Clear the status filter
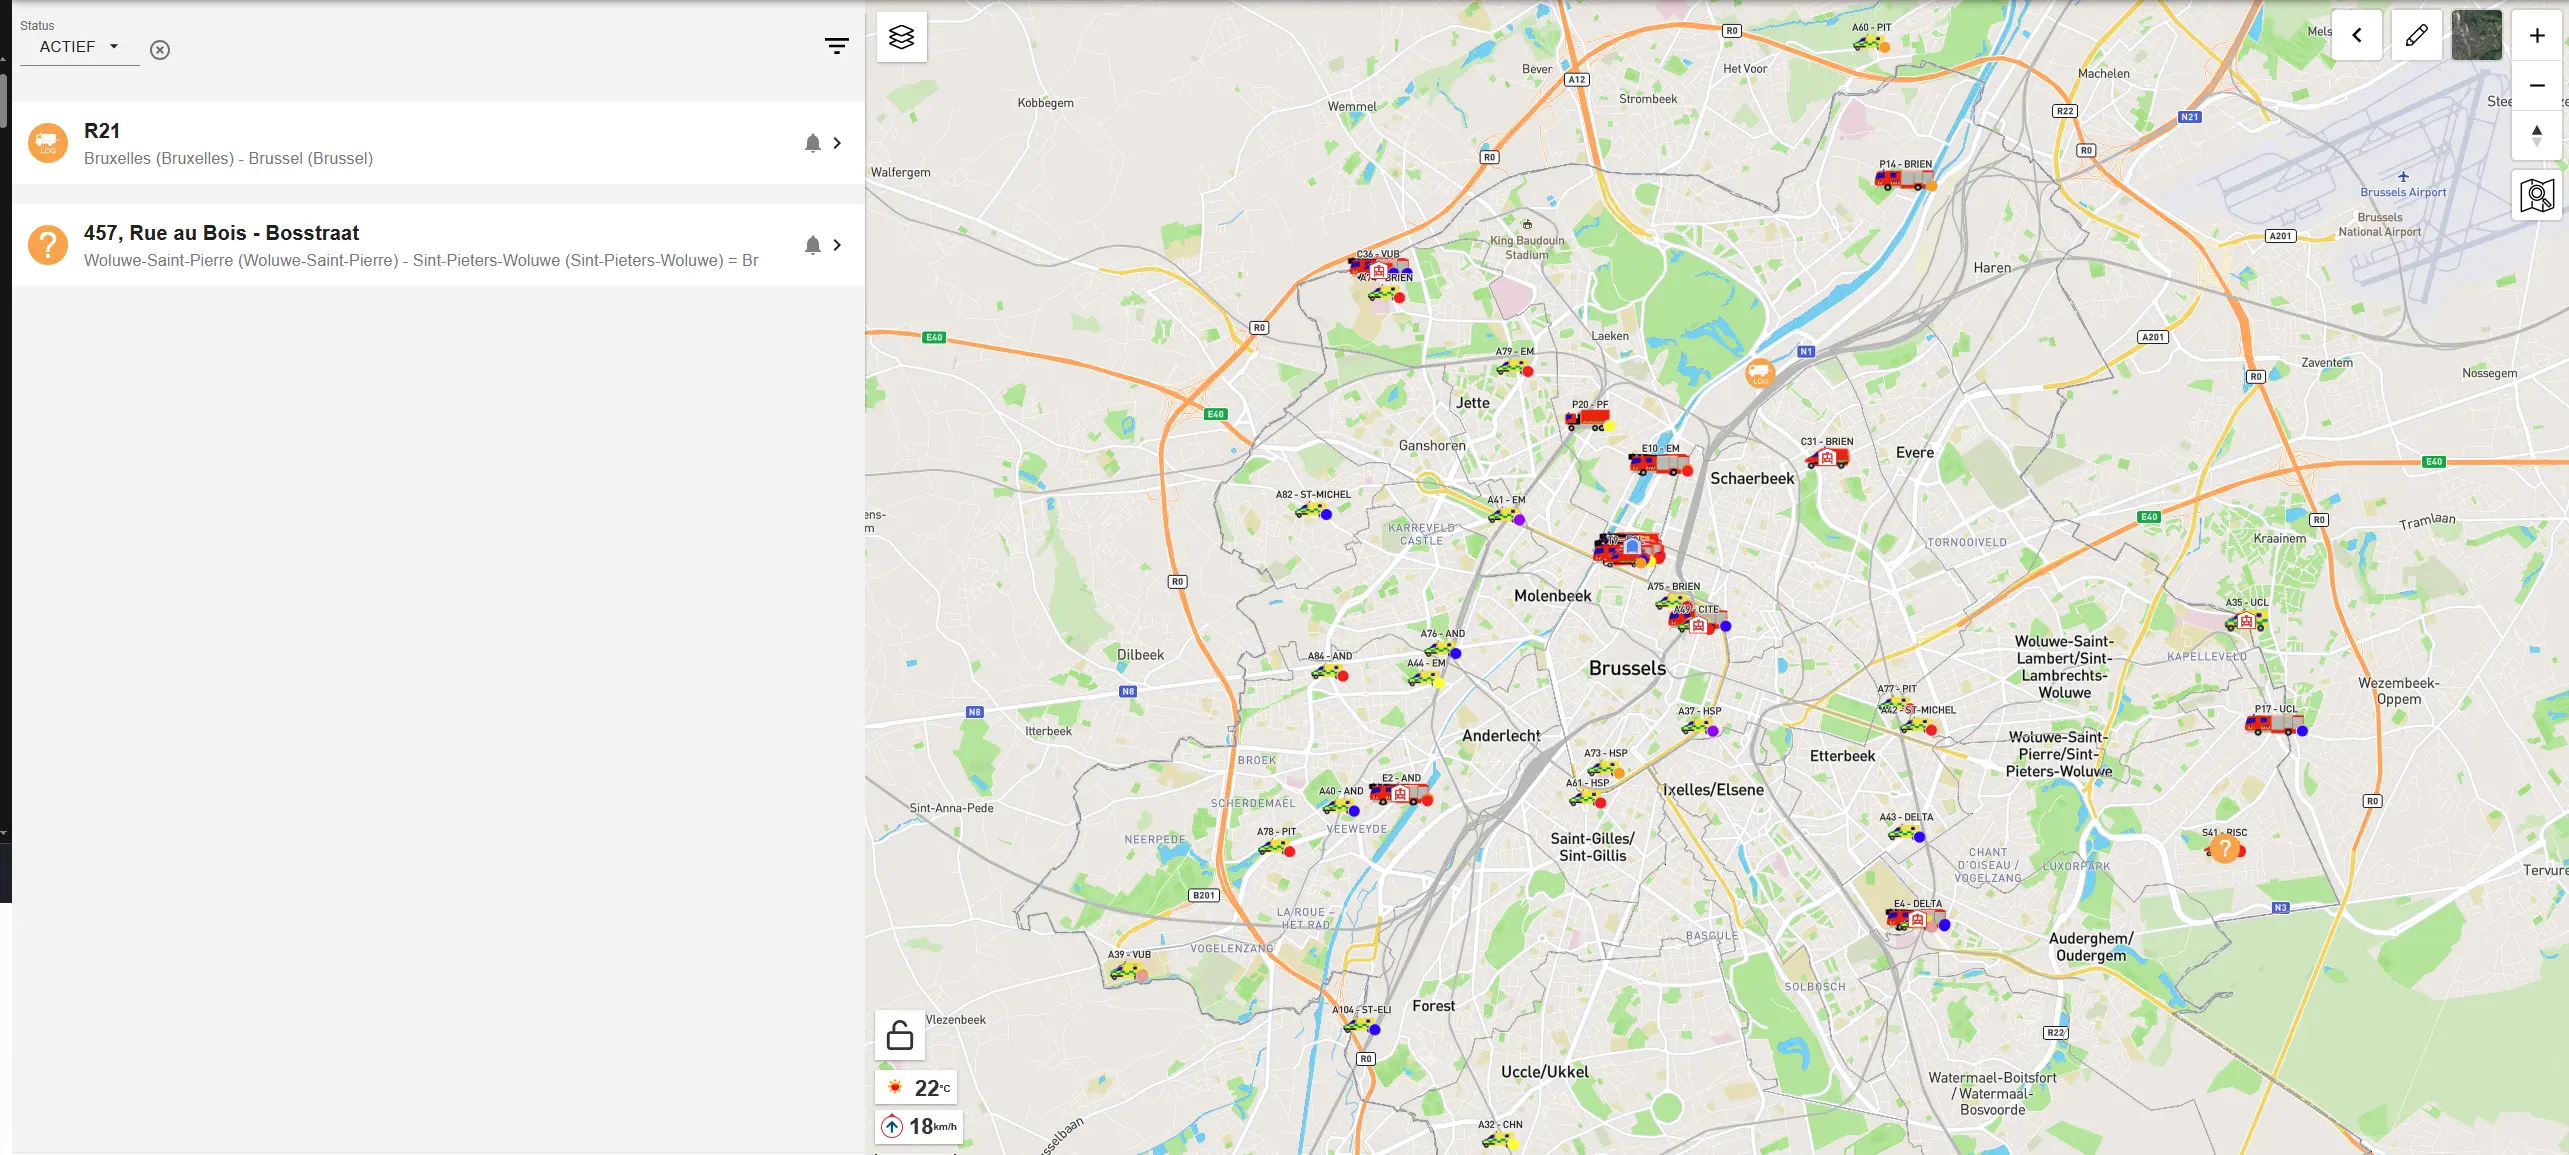The image size is (2569, 1155). coord(160,50)
